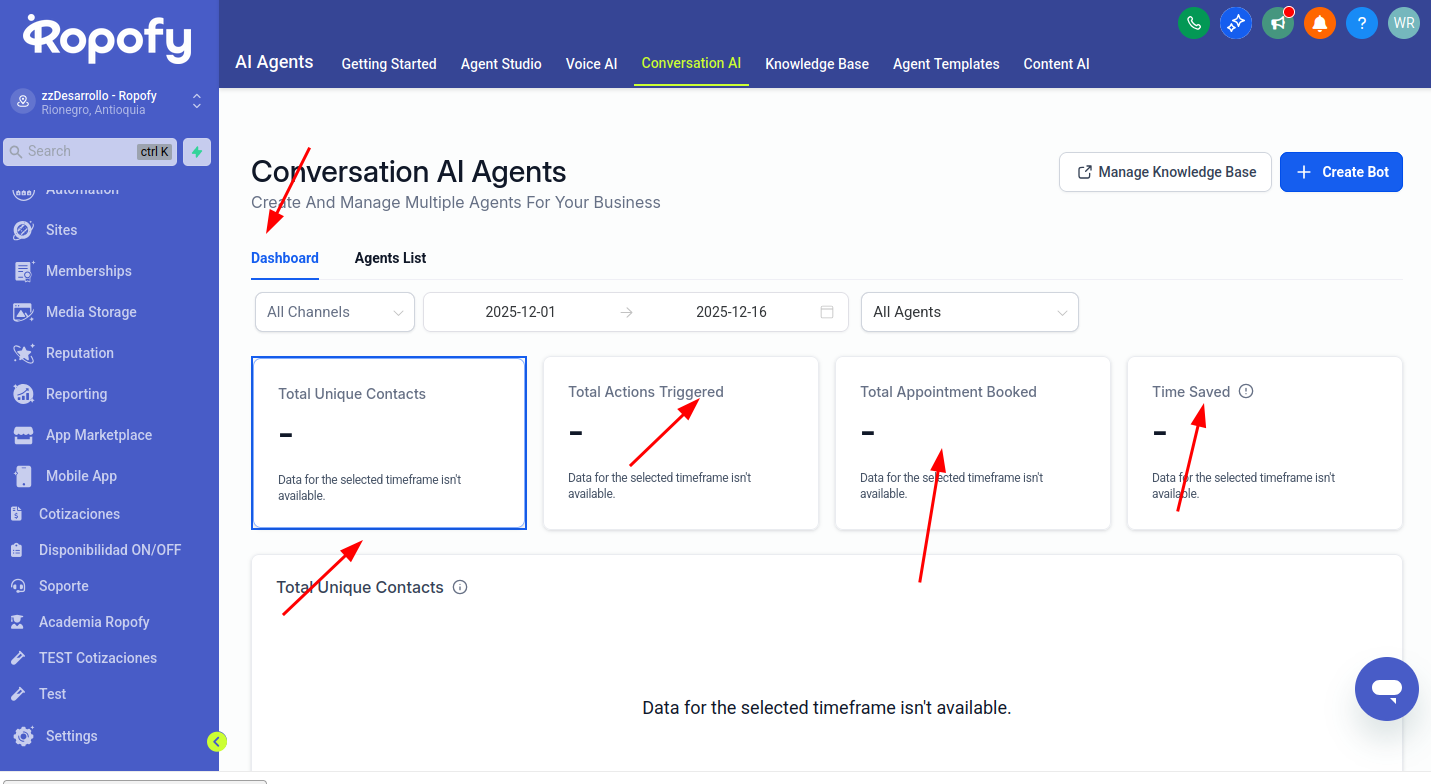Go to the Voice AI tab
Screen dimensions: 1431x784
click(x=591, y=64)
